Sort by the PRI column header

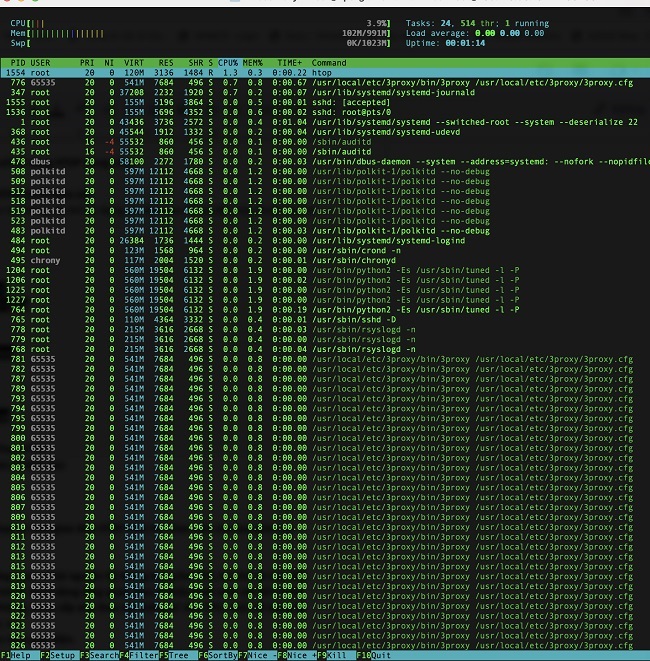[x=87, y=63]
